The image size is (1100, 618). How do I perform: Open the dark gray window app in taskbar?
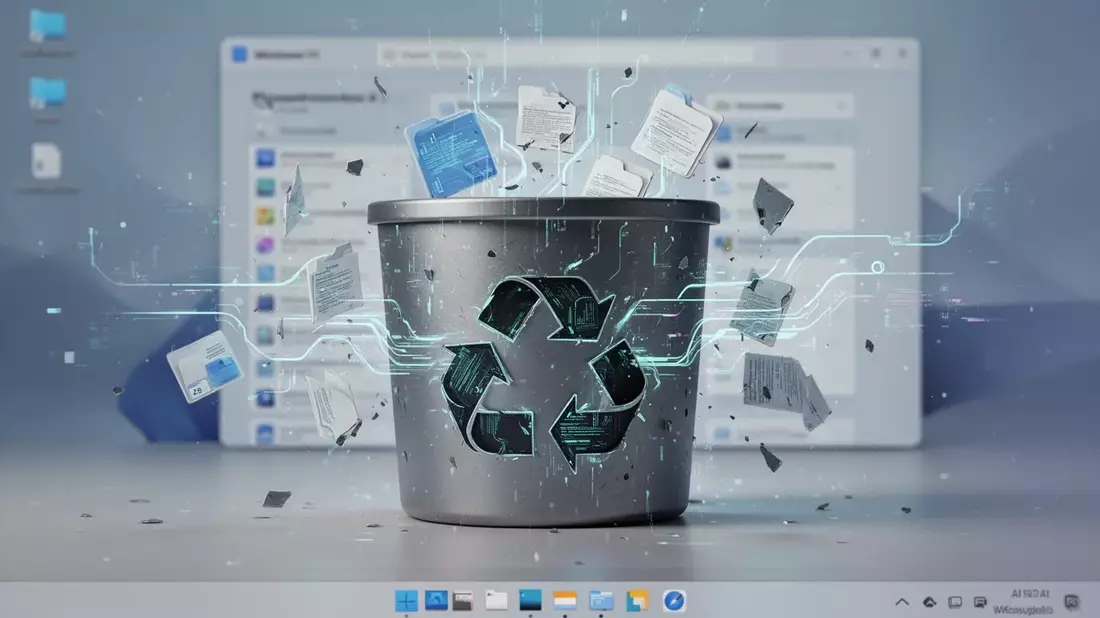[x=462, y=600]
